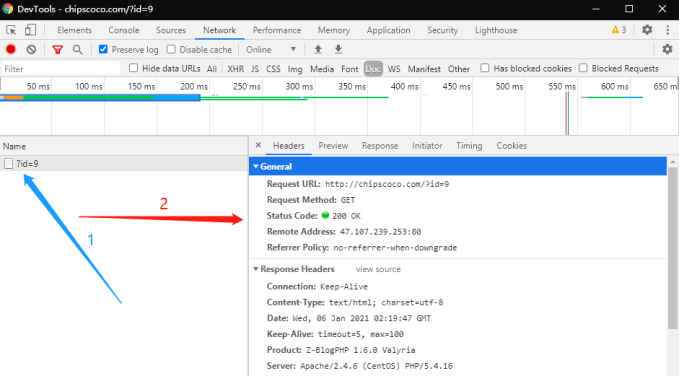The image size is (680, 377).
Task: Open Network settings gear in the toolbar
Action: tap(667, 49)
